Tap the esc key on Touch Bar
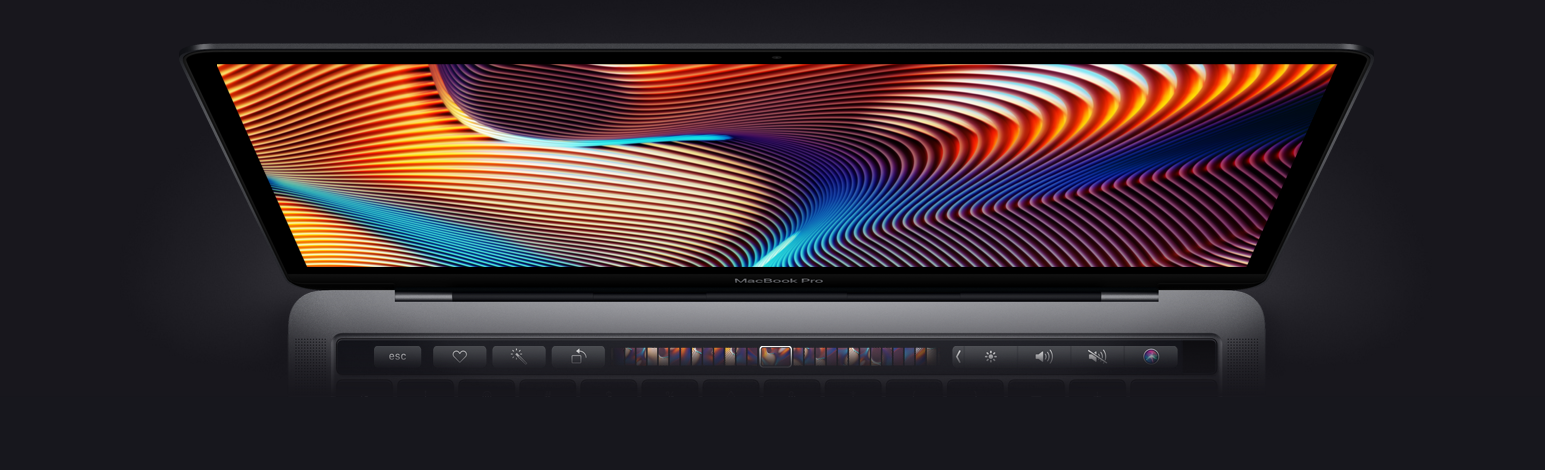This screenshot has width=1545, height=470. [x=397, y=356]
